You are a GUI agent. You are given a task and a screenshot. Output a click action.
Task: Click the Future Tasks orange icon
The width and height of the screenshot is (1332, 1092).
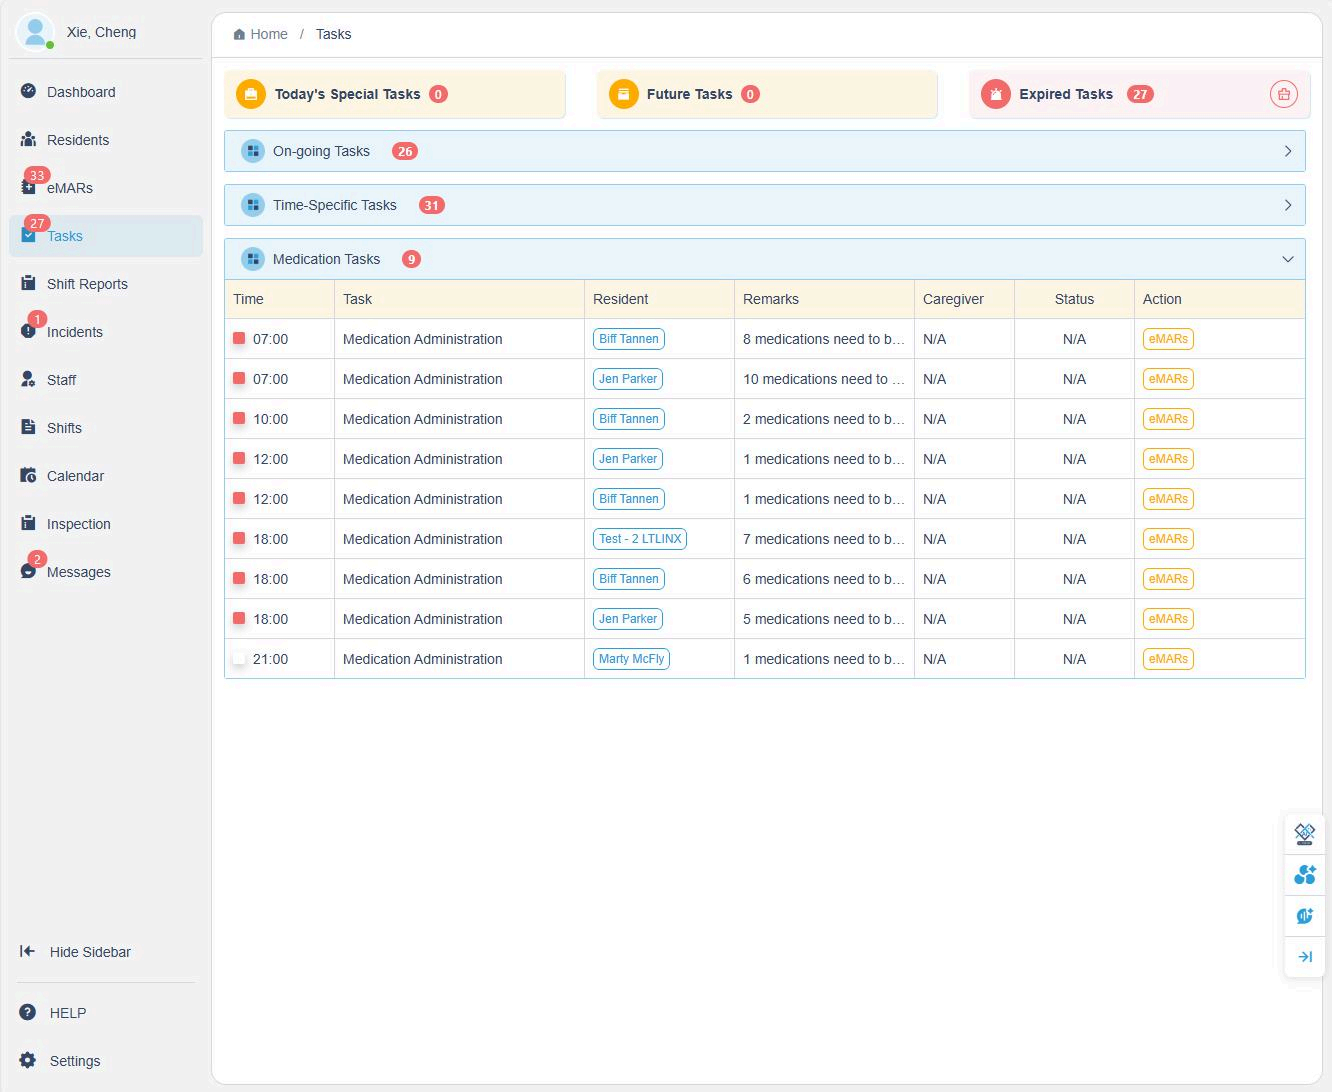click(x=623, y=94)
